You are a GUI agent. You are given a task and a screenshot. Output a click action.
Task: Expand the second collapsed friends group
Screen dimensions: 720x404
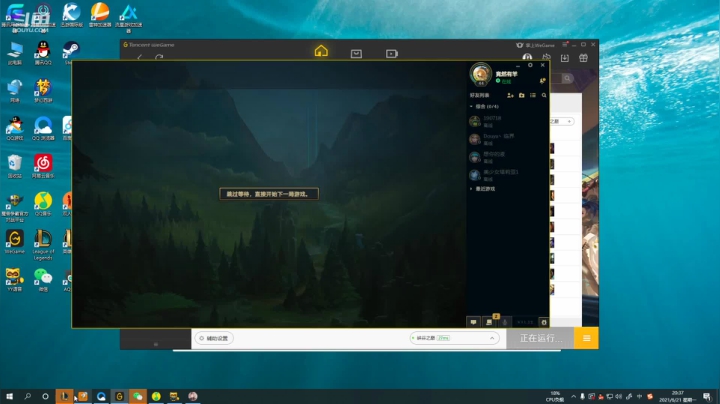471,189
